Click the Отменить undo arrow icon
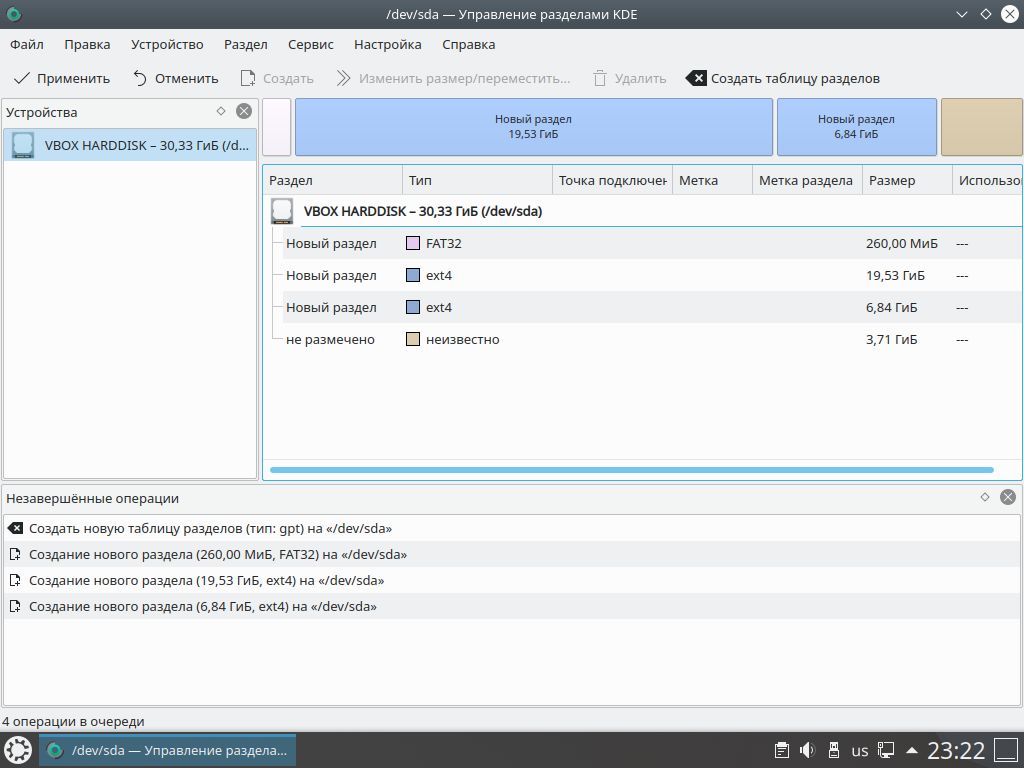Viewport: 1024px width, 768px height. pos(140,78)
